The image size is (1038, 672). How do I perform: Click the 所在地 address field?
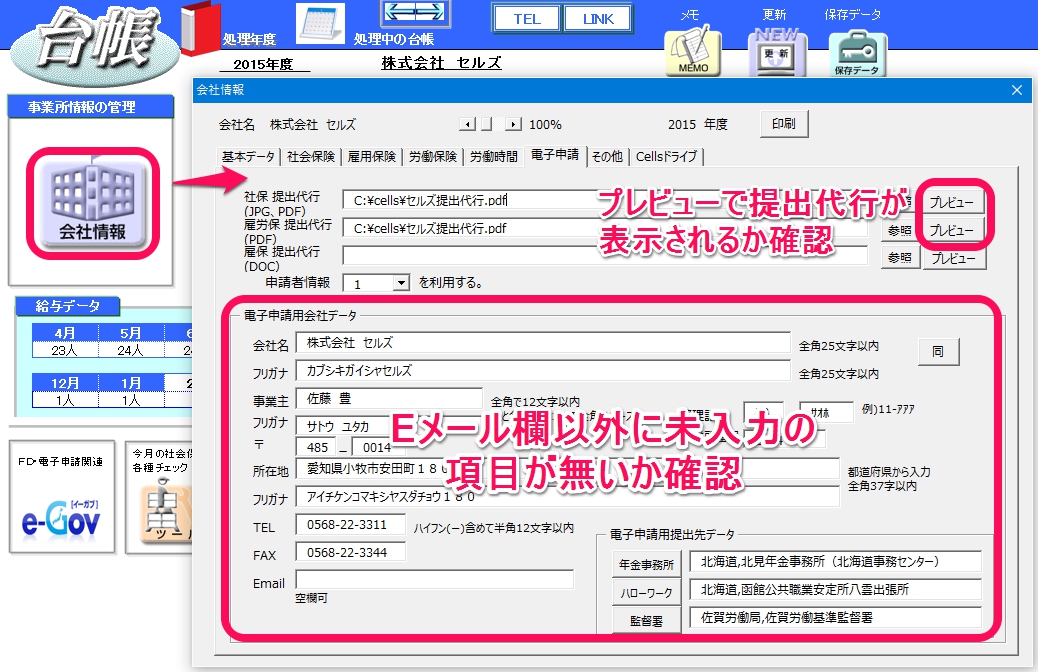click(567, 469)
